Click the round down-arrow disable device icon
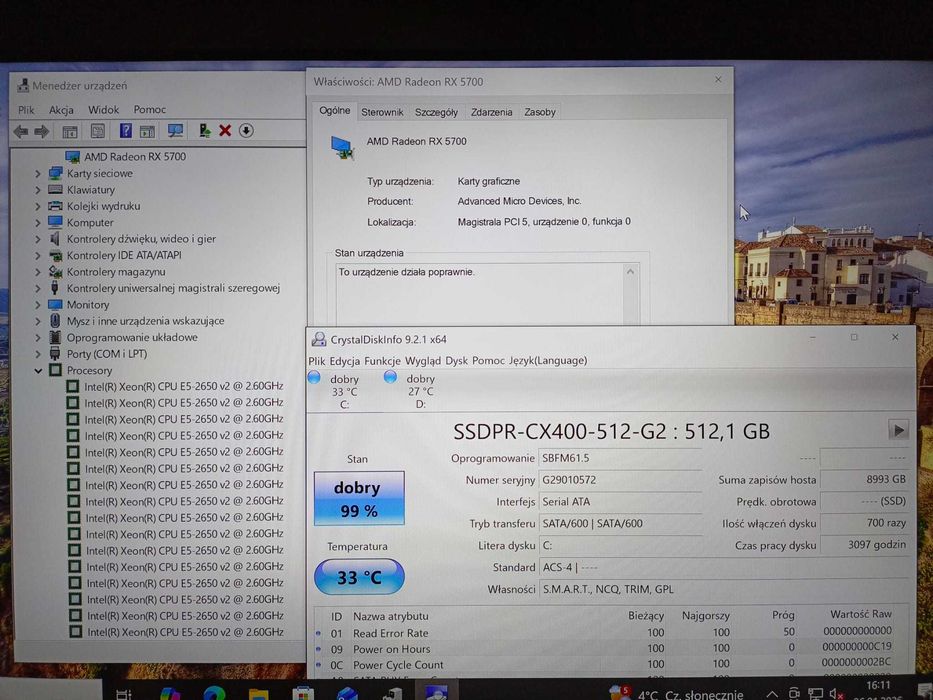Image resolution: width=933 pixels, height=700 pixels. pyautogui.click(x=246, y=130)
